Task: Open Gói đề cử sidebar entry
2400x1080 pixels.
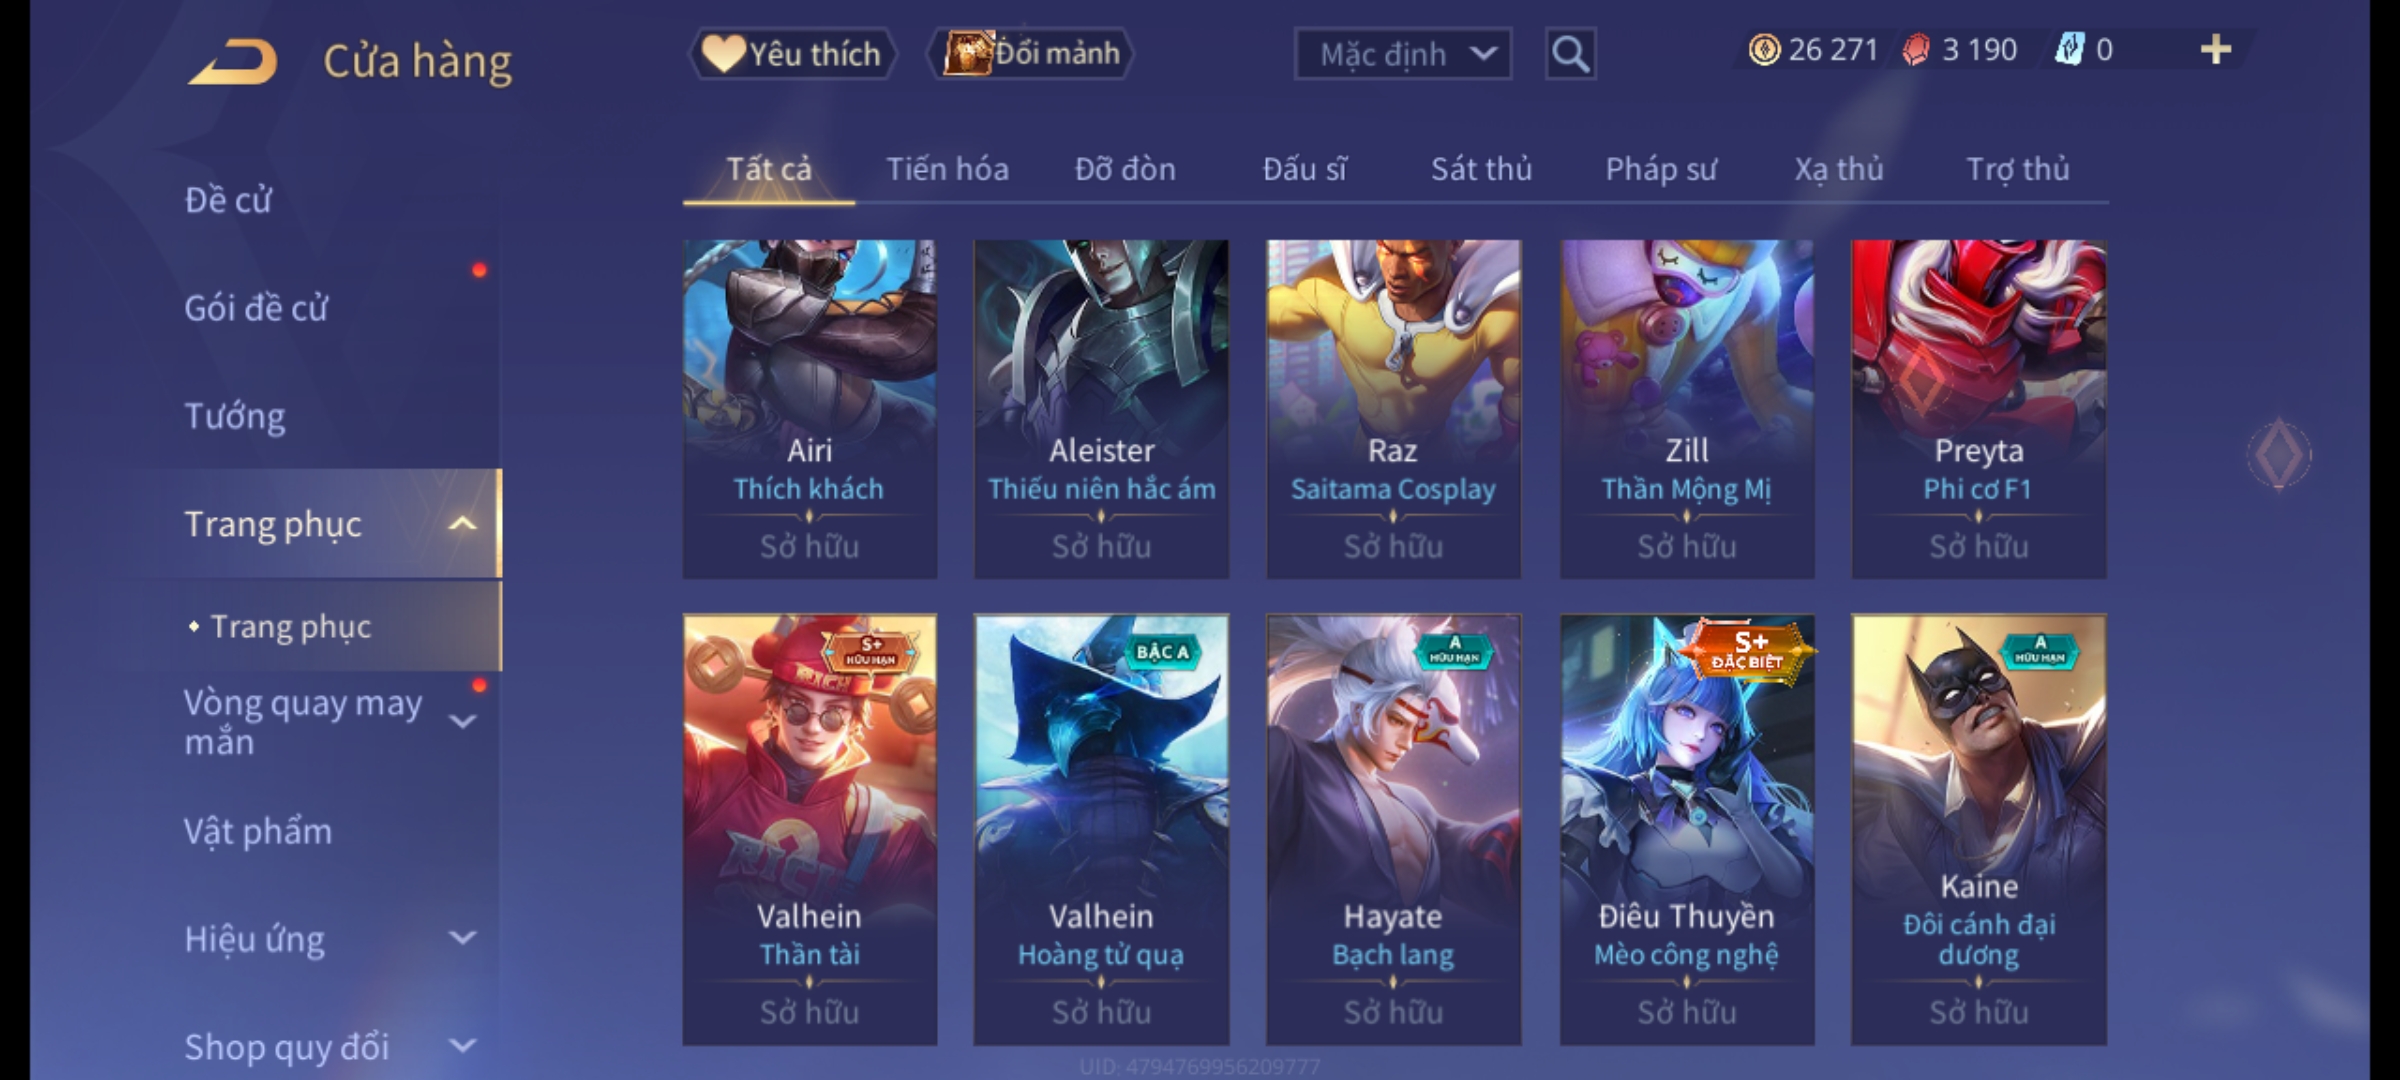Action: click(x=256, y=308)
